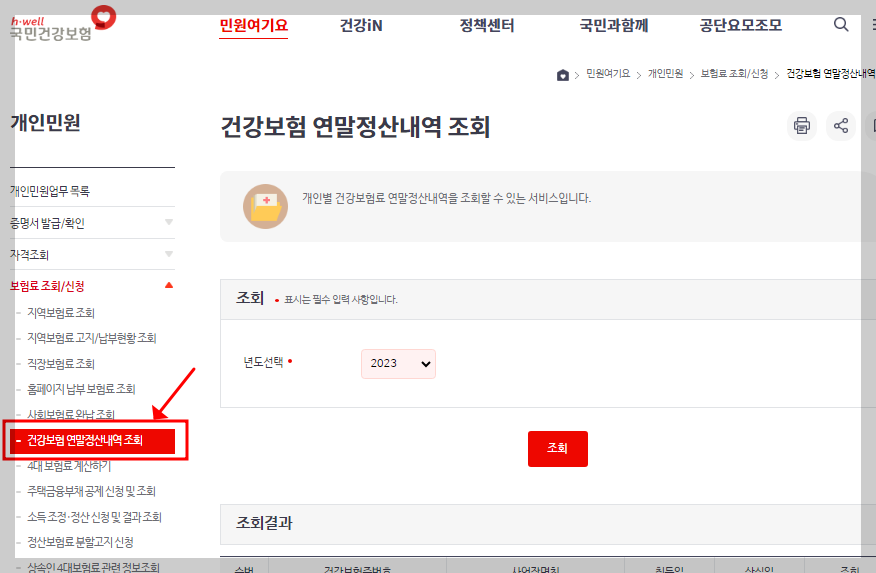Image resolution: width=876 pixels, height=573 pixels.
Task: Click the medical folder service icon
Action: click(265, 207)
